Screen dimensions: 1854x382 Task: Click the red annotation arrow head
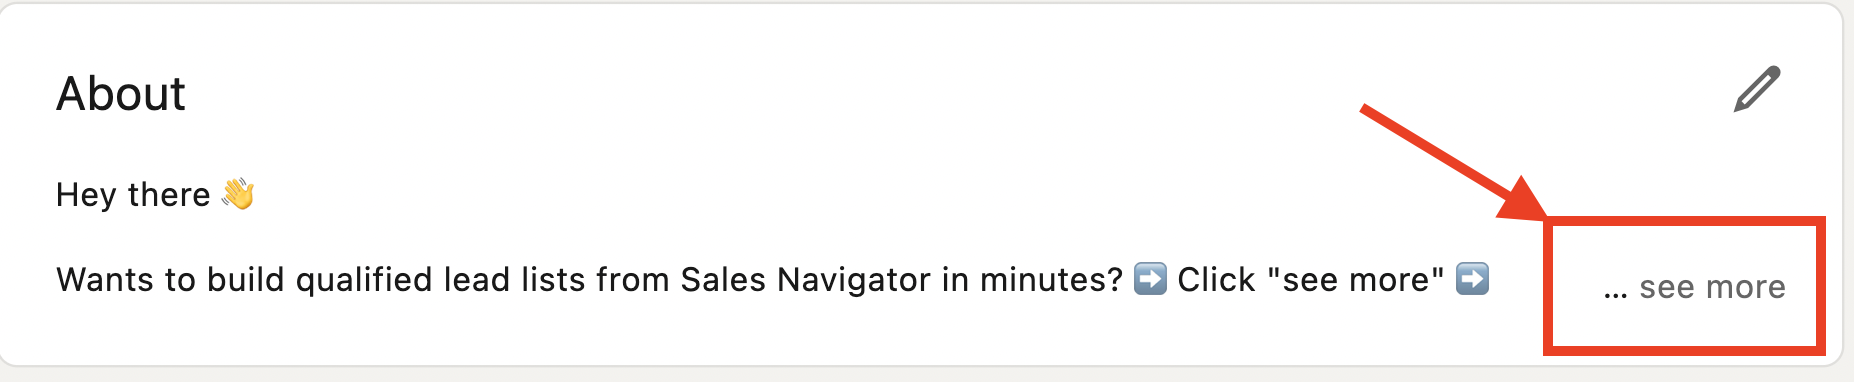pyautogui.click(x=1521, y=198)
